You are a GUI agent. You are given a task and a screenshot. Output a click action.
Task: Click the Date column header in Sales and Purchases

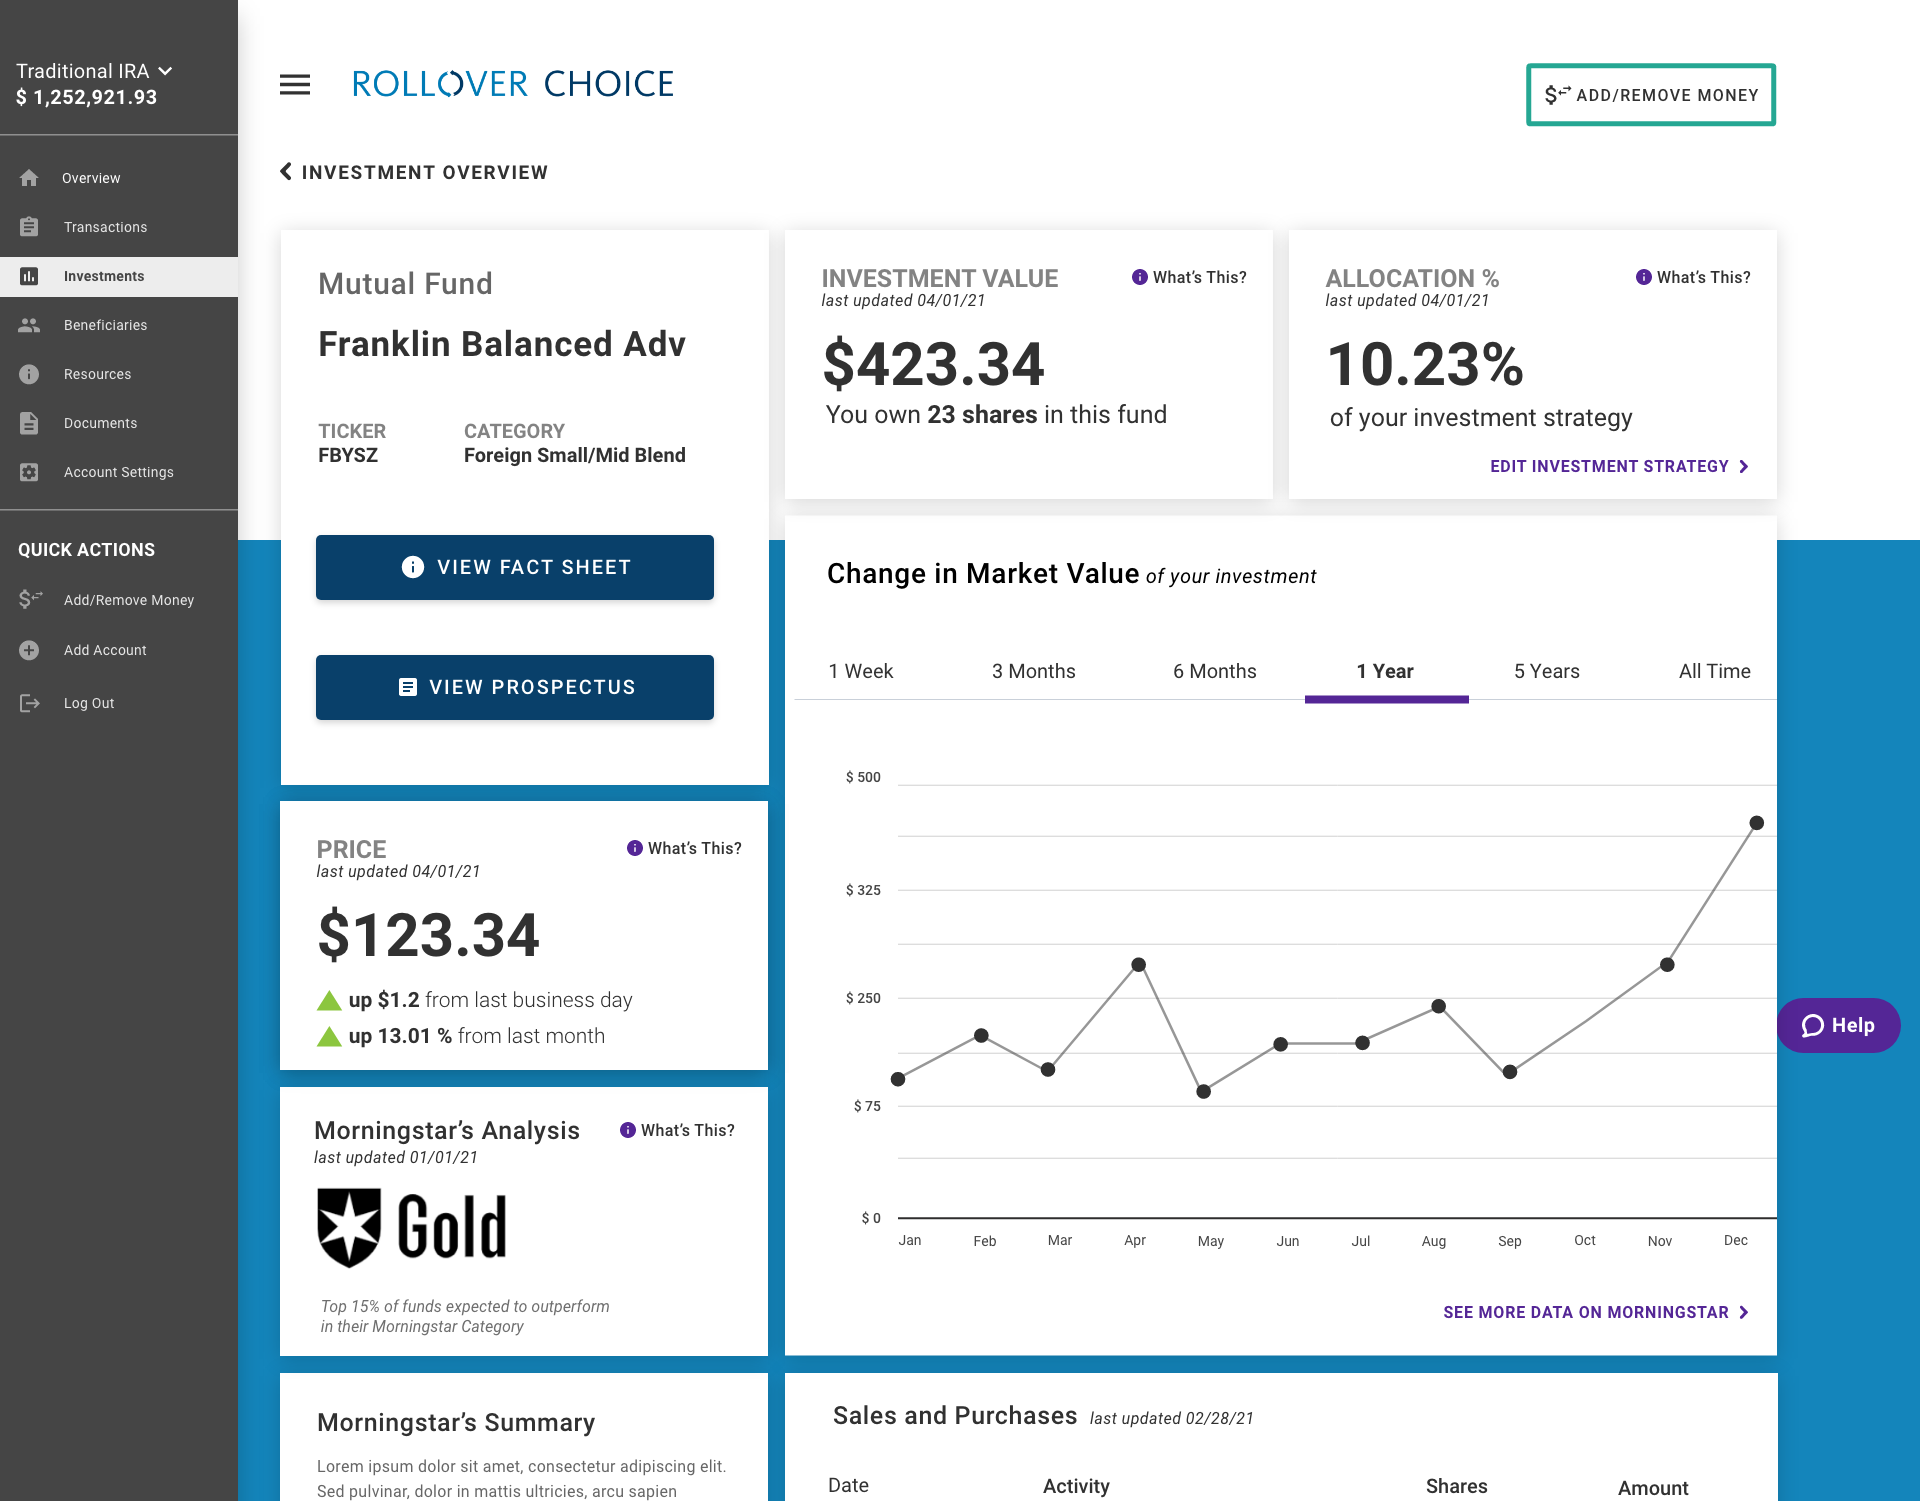pos(848,1486)
